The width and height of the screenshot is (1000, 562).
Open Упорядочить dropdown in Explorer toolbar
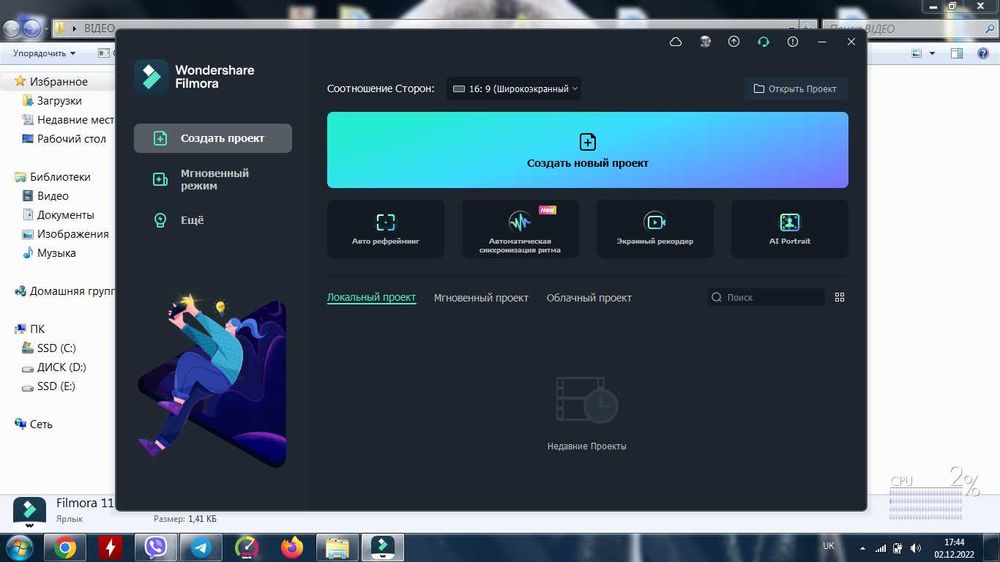pos(44,54)
